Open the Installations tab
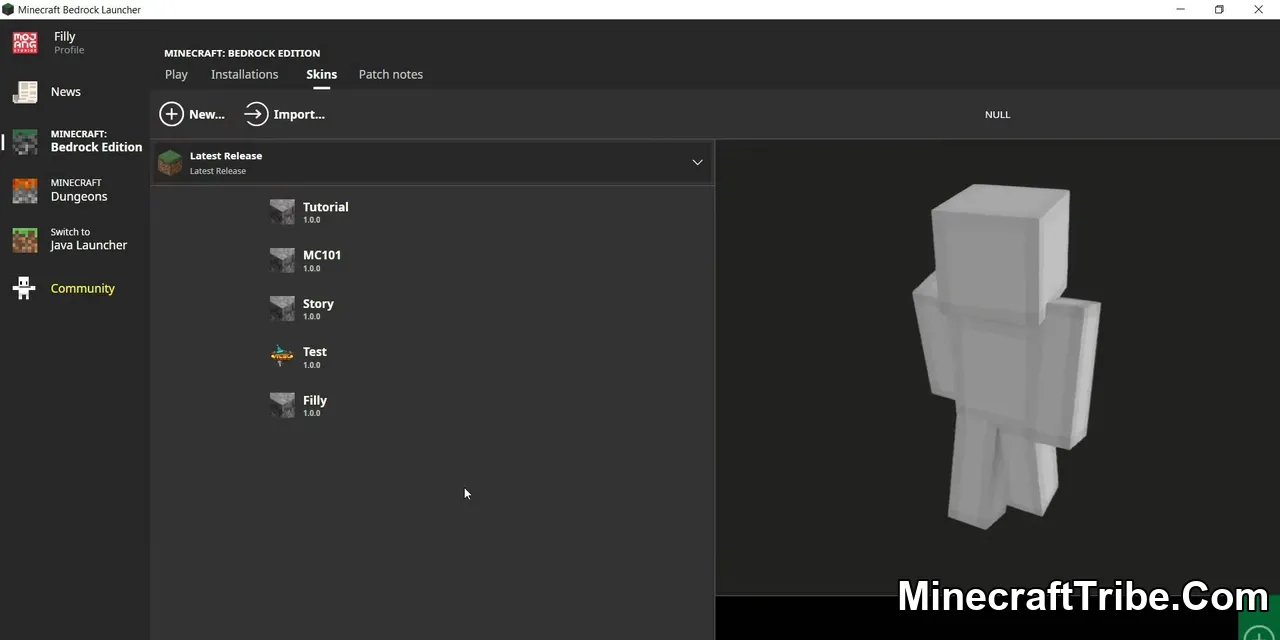This screenshot has width=1280, height=640. (x=244, y=74)
